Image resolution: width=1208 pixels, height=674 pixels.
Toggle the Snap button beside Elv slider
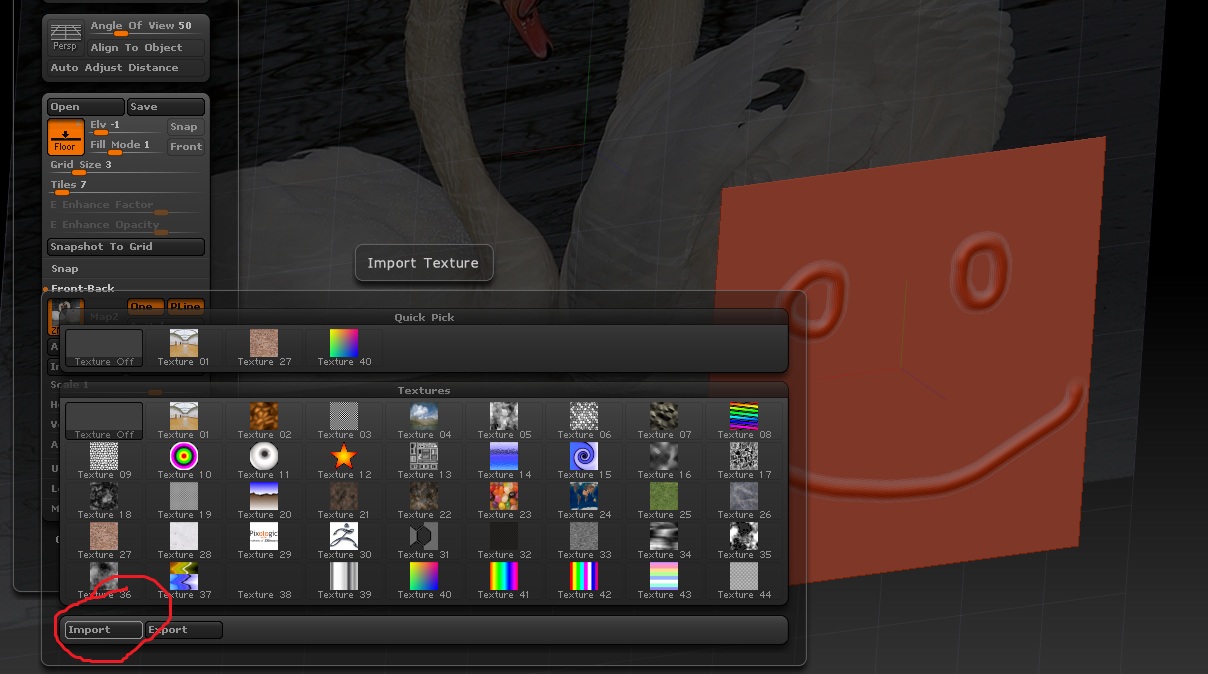[185, 127]
